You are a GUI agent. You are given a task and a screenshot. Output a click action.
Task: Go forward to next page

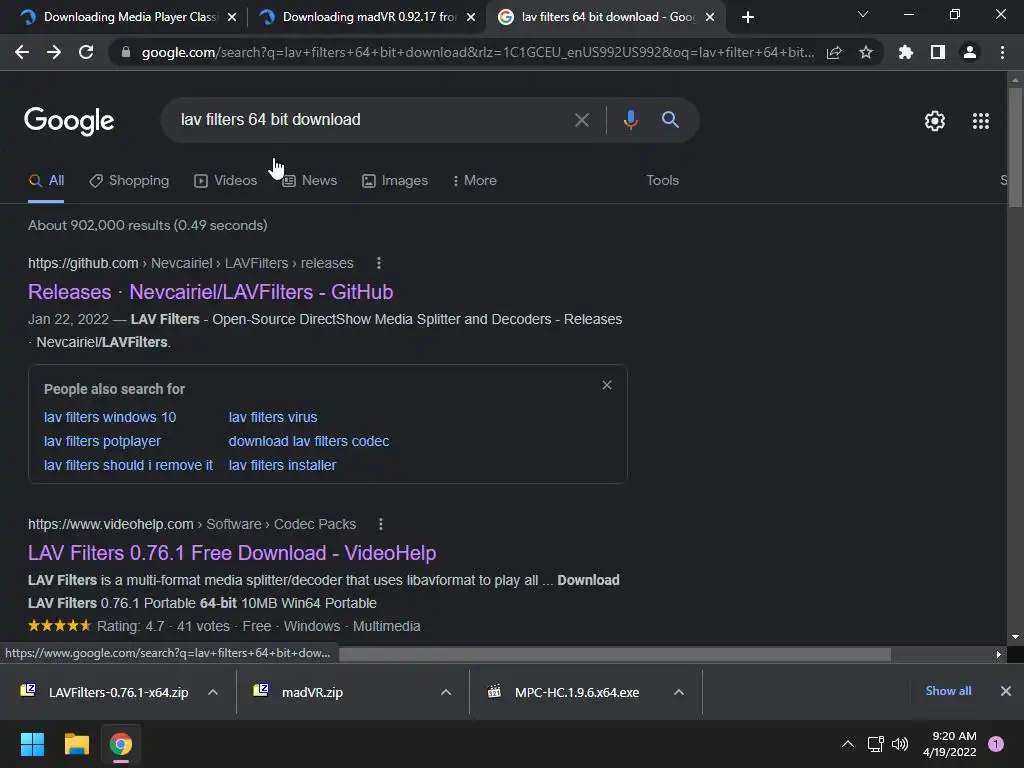pos(54,52)
